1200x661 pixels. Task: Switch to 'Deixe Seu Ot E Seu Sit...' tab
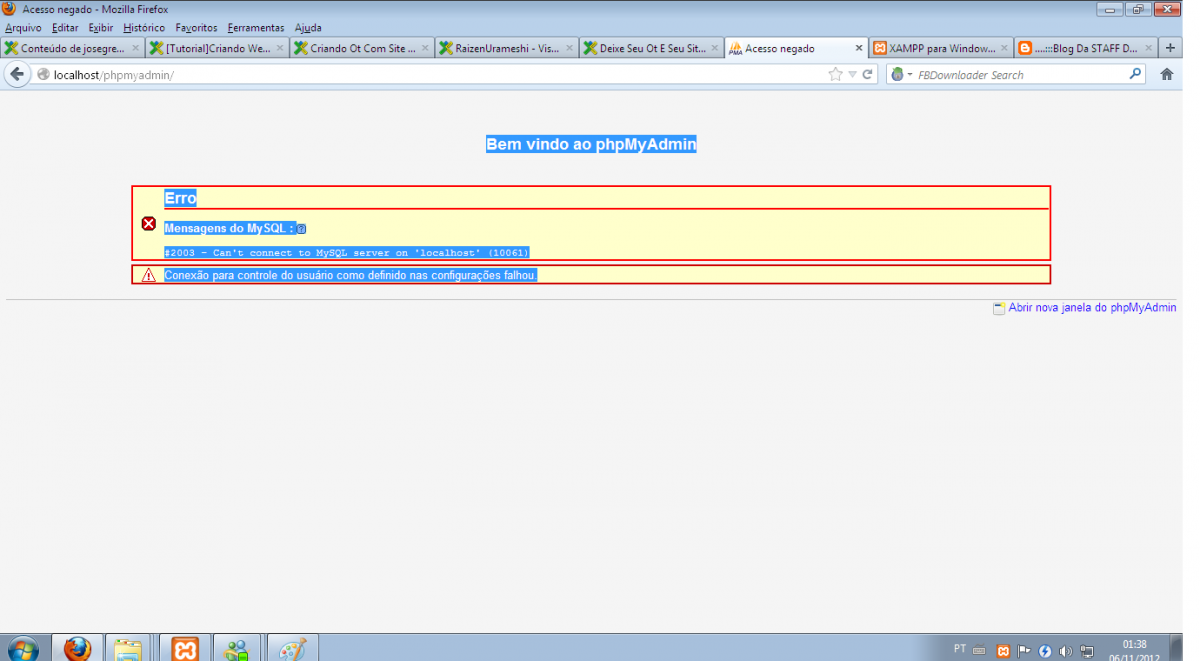pos(652,48)
